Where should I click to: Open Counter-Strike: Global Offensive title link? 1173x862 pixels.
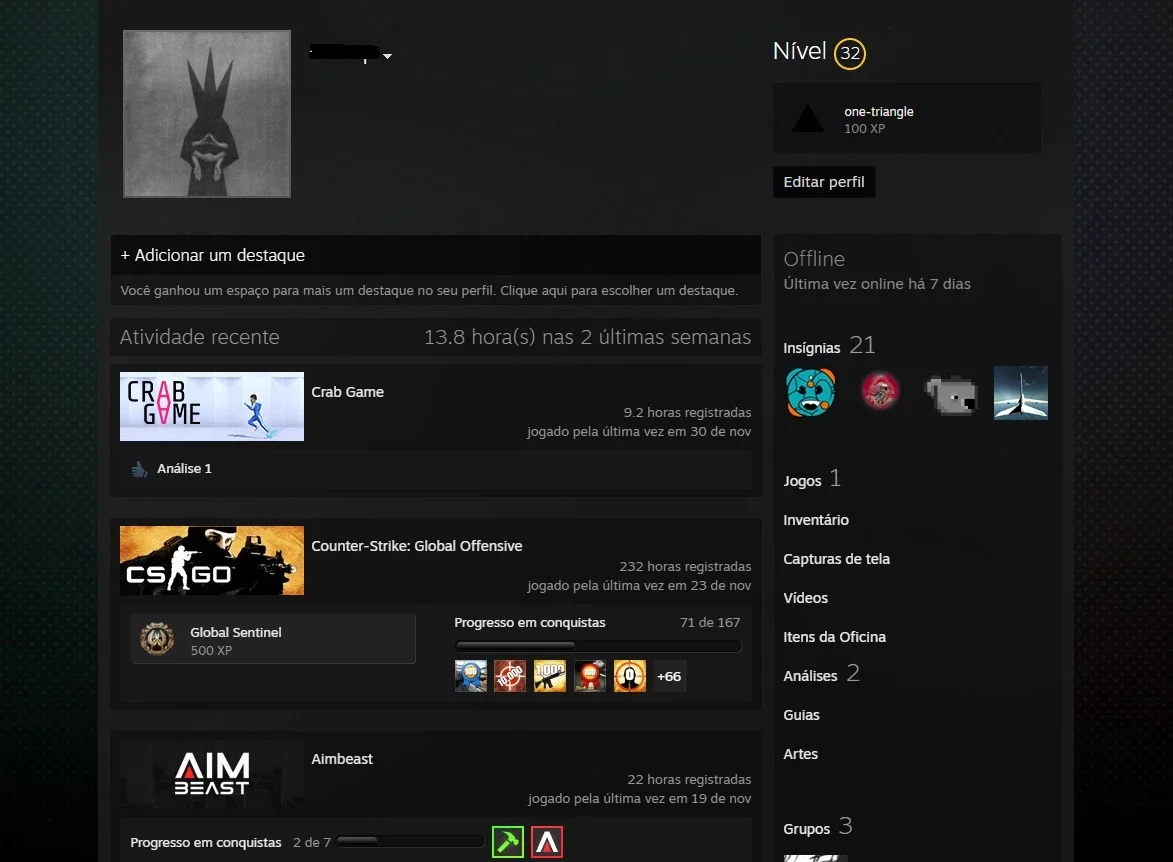pos(417,546)
